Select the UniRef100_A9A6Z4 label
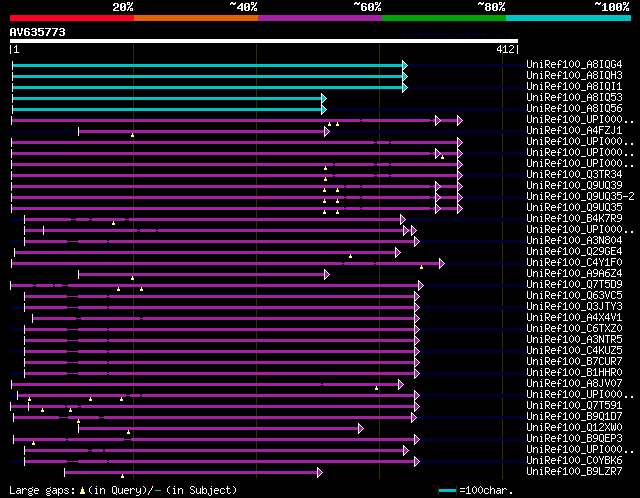 tap(574, 273)
